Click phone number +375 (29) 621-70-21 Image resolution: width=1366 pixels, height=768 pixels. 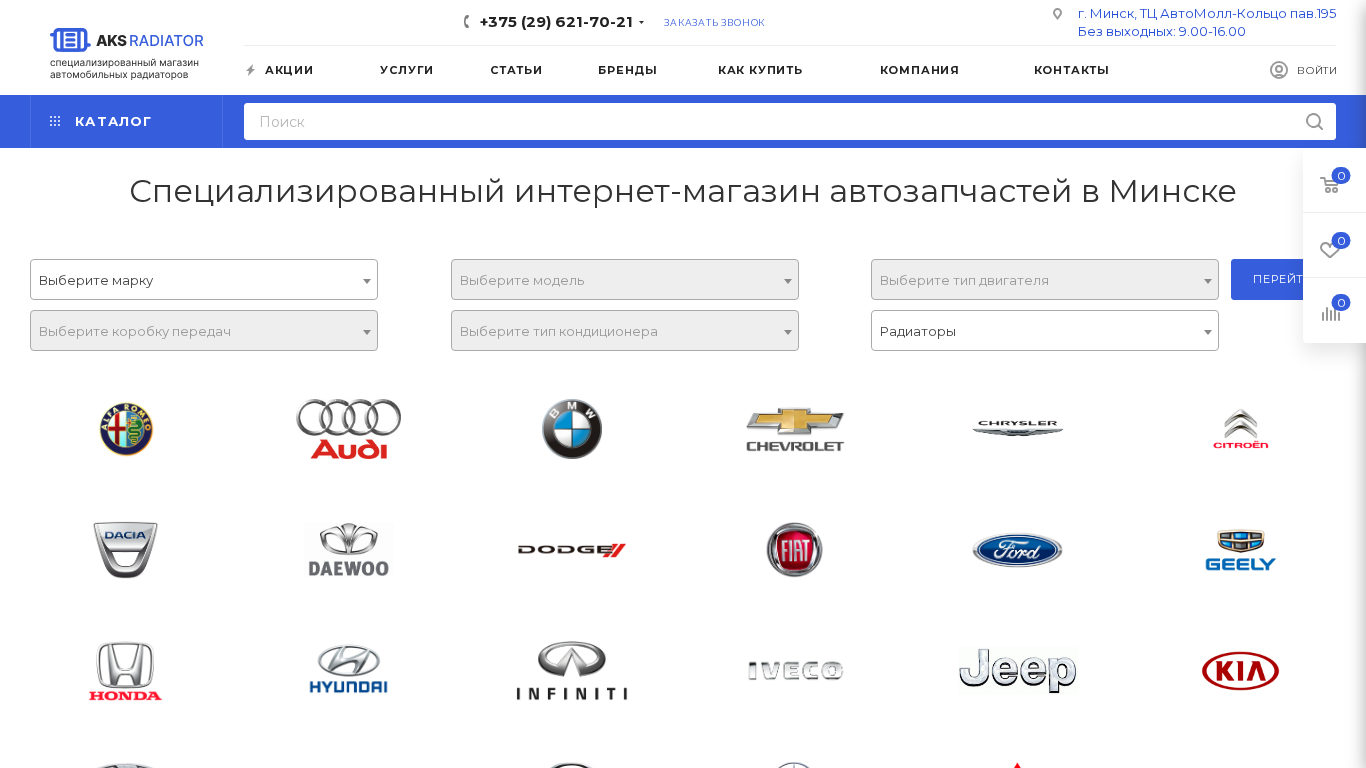pos(556,22)
